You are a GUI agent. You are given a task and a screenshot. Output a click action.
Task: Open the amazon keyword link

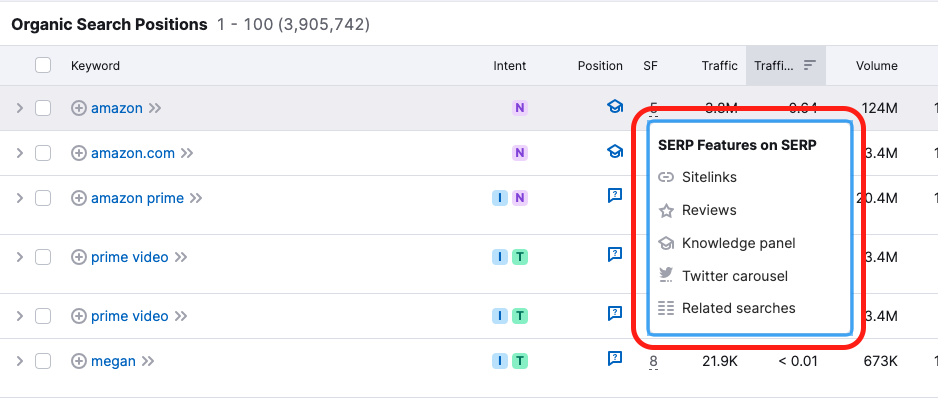tap(117, 108)
